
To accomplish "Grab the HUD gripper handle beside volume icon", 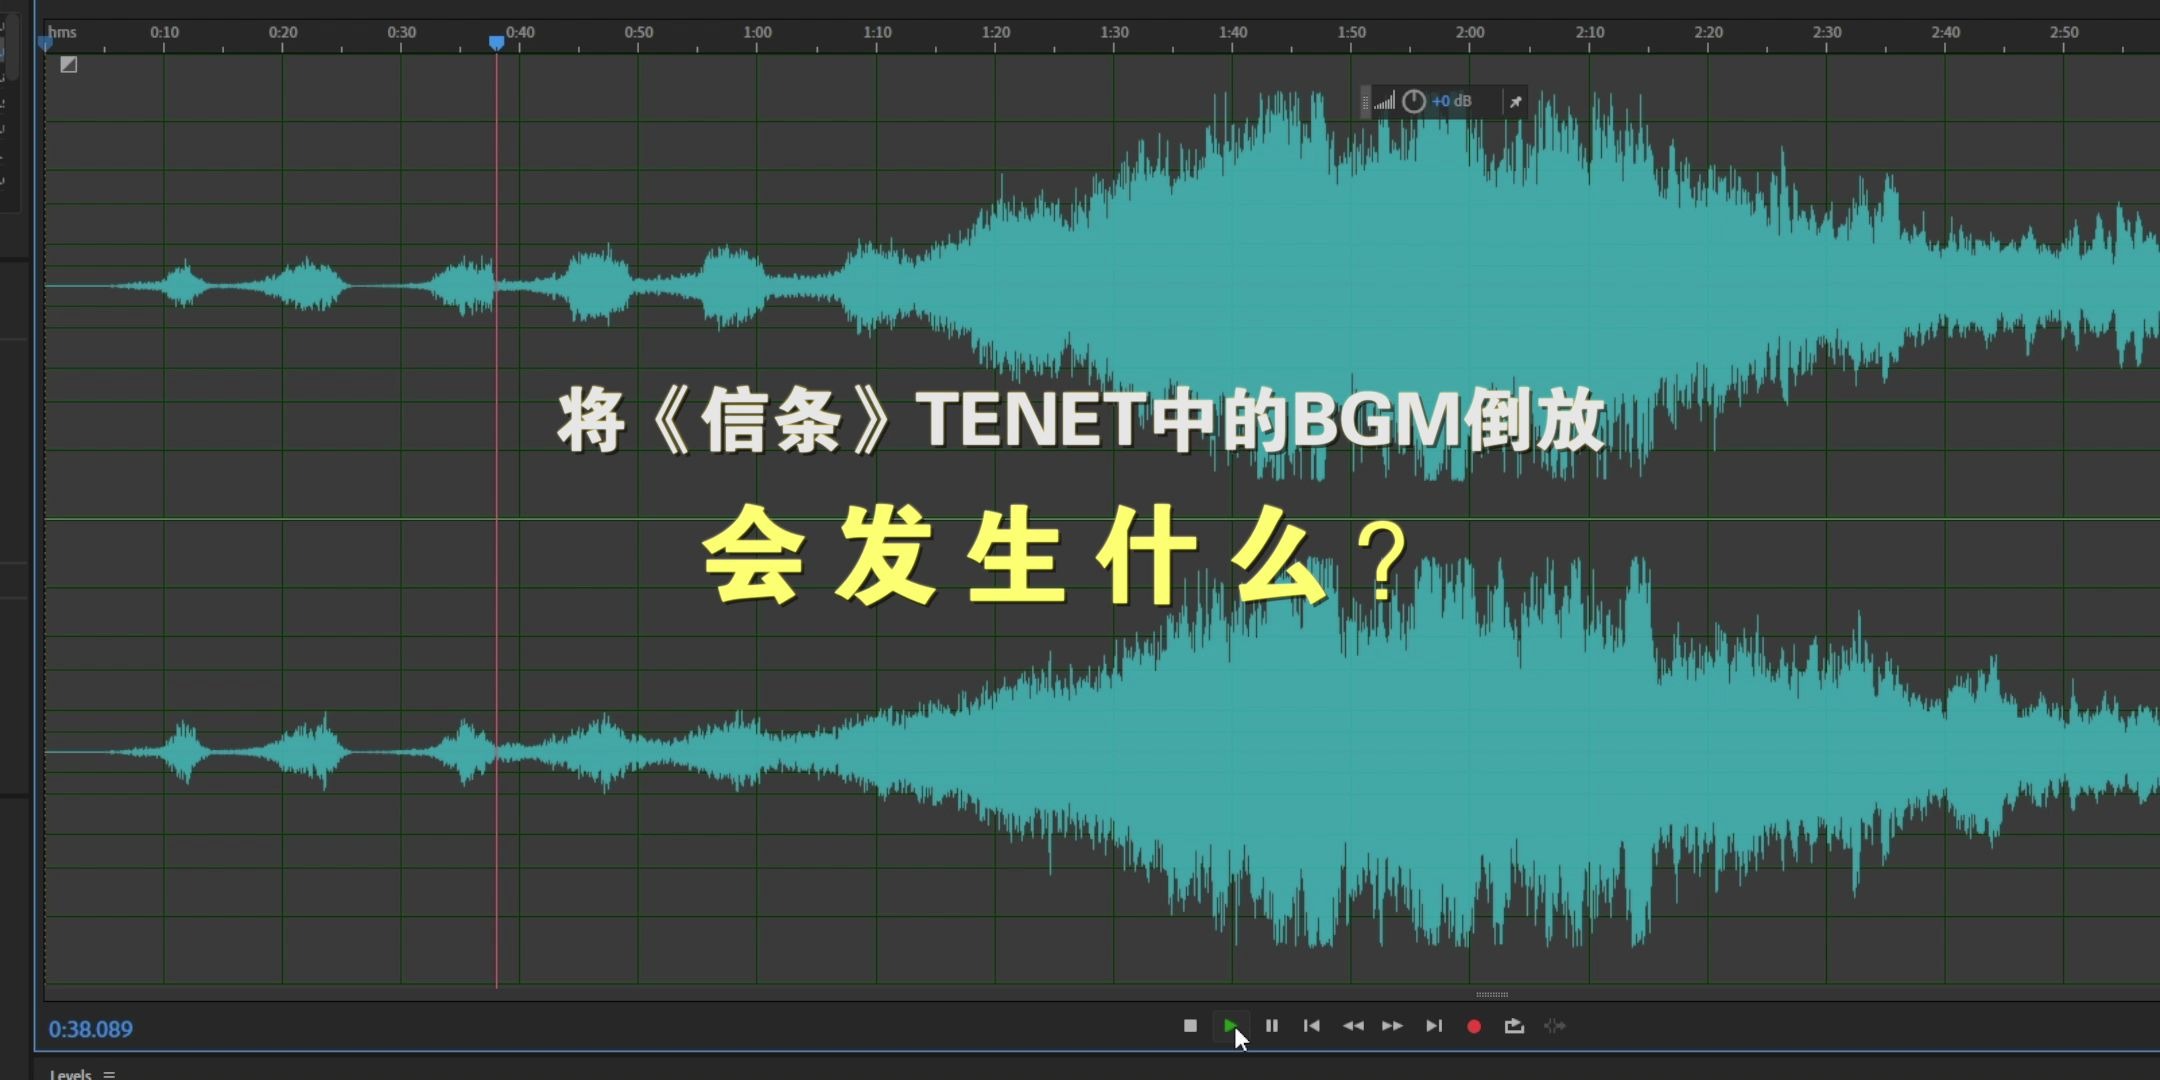I will pyautogui.click(x=1366, y=101).
